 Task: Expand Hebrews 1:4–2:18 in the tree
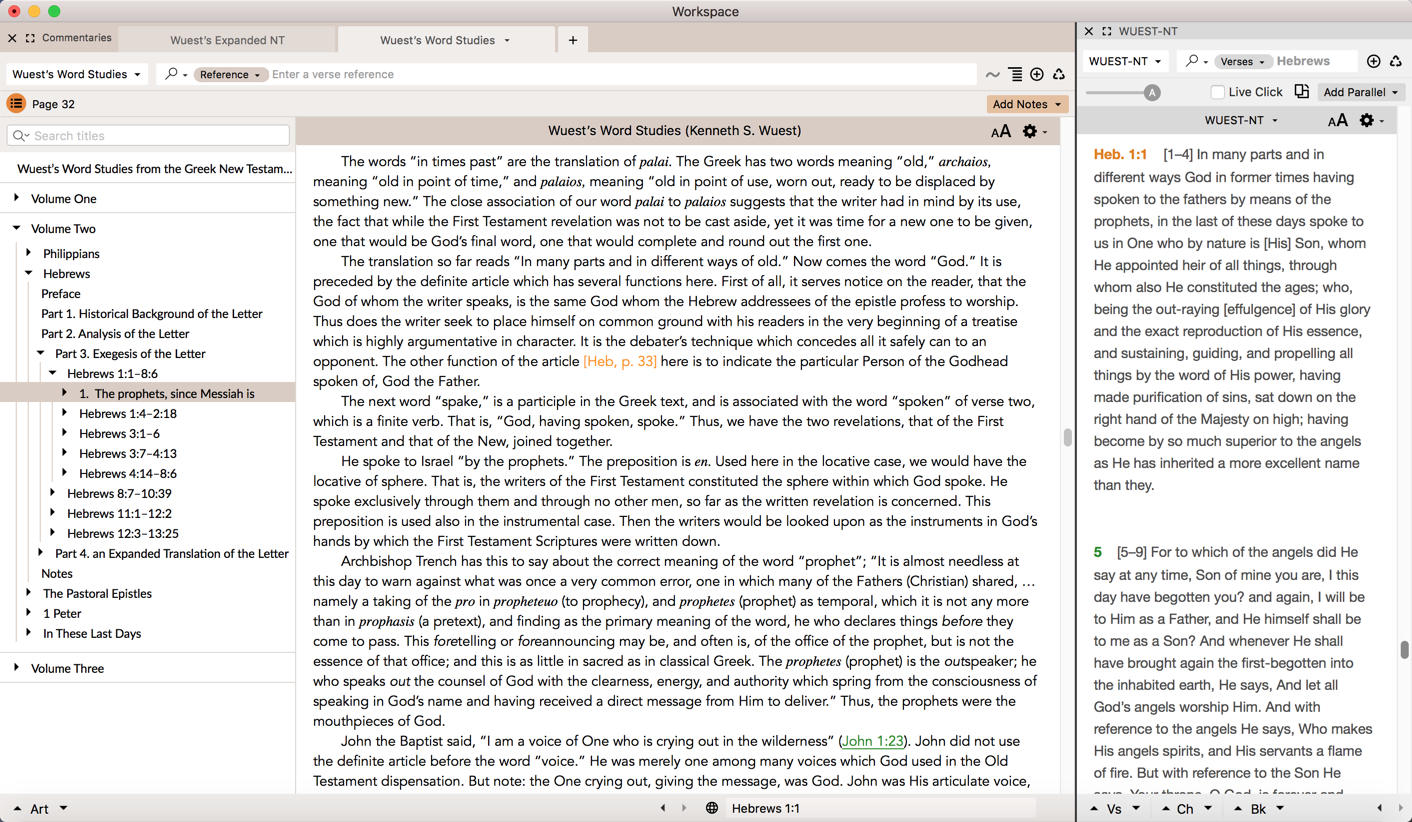[64, 413]
